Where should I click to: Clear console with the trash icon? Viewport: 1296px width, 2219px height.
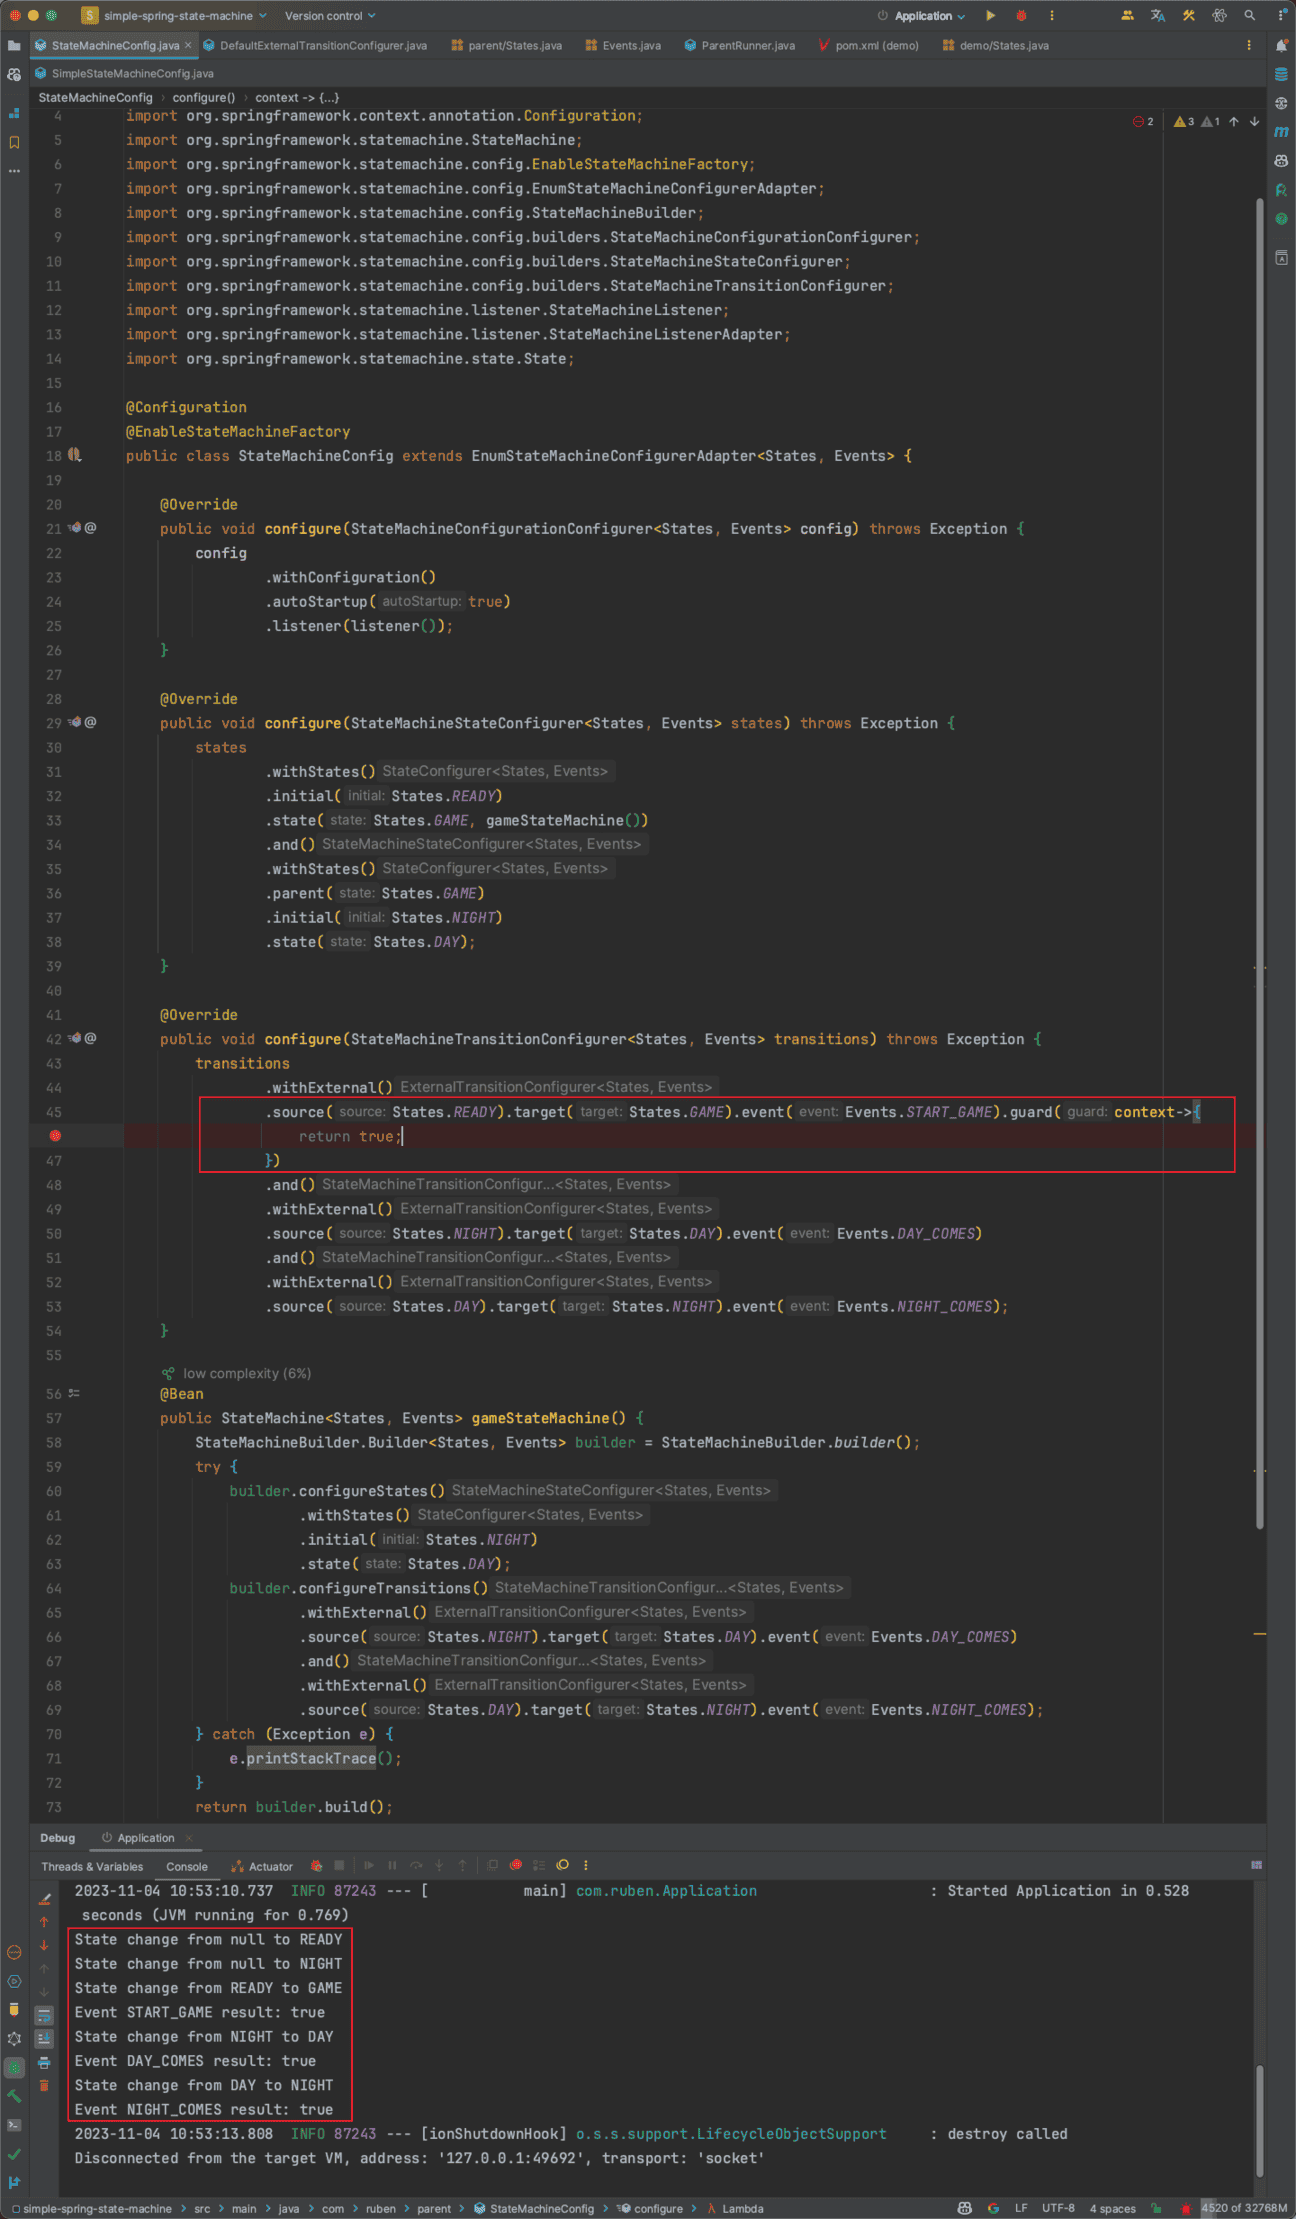[x=44, y=2086]
